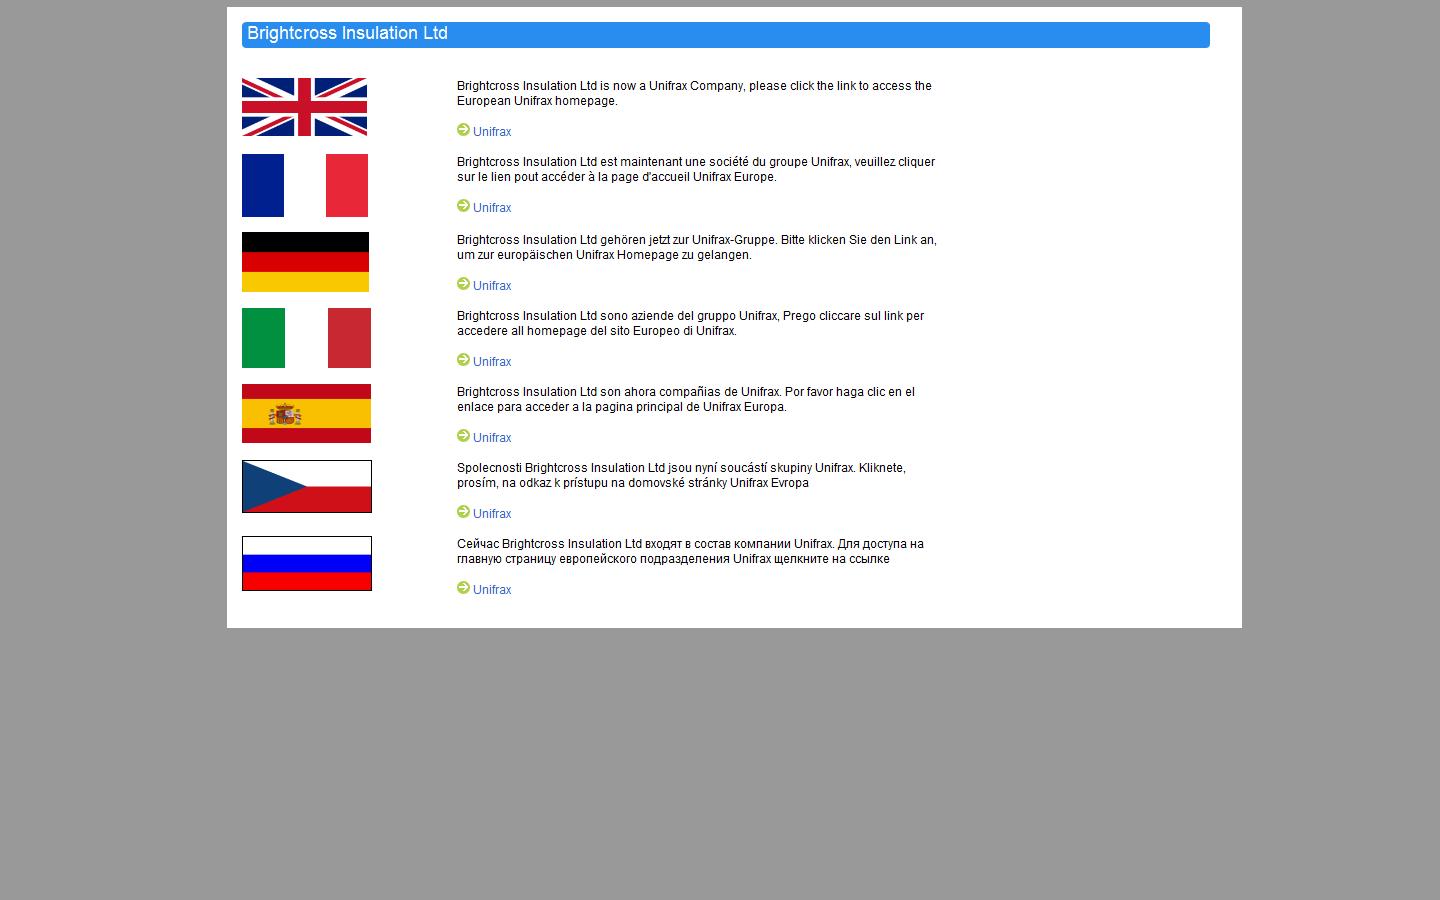This screenshot has height=900, width=1440.
Task: Open the Unifrax link in the German section
Action: coord(492,285)
